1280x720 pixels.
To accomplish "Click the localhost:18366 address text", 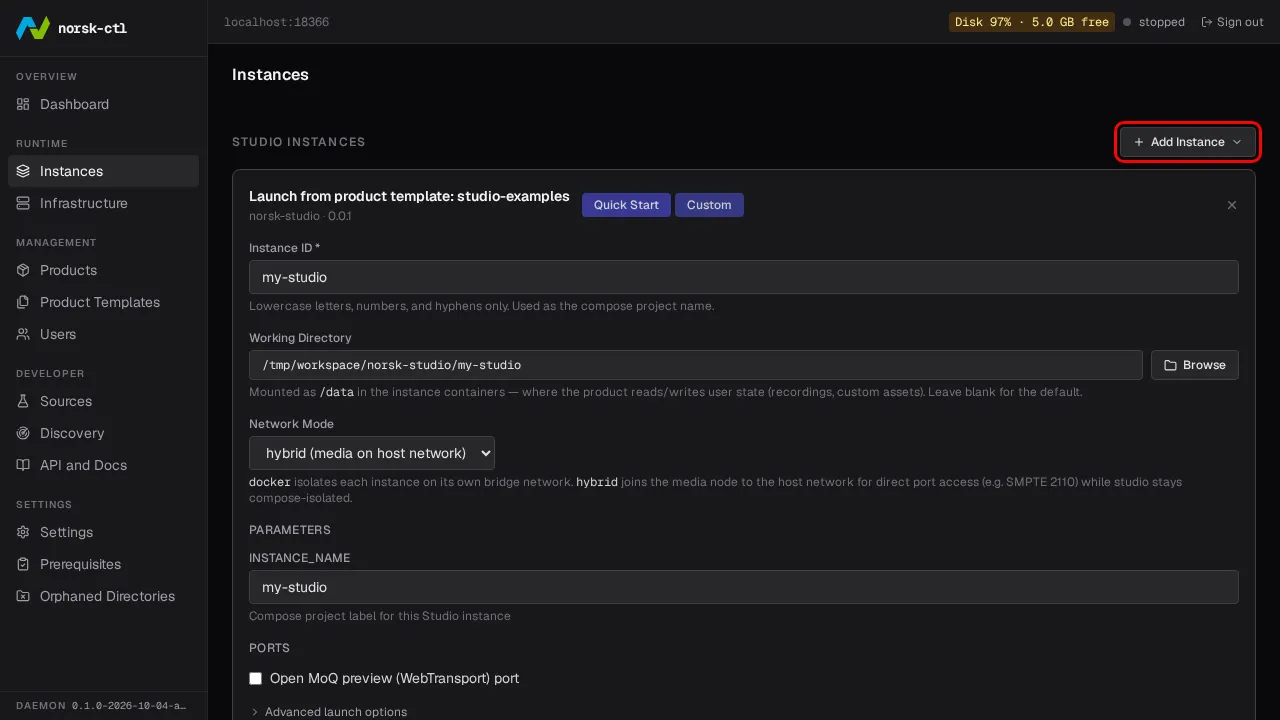I will (x=276, y=22).
